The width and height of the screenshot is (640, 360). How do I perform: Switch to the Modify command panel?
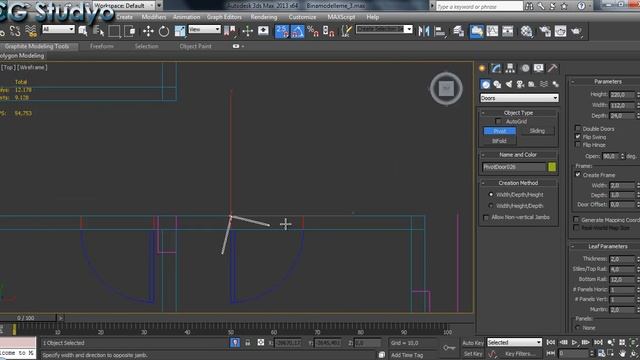click(496, 68)
